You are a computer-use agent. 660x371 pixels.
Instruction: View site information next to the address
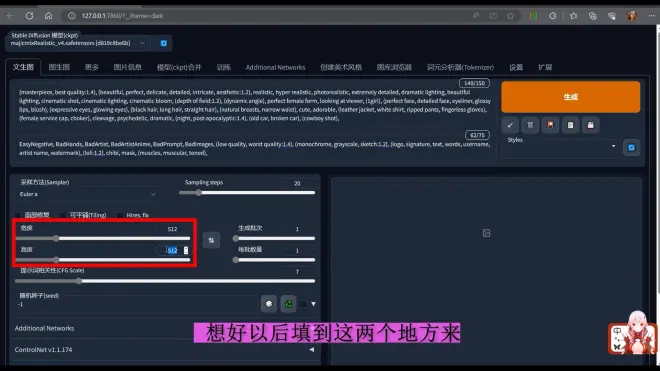(x=72, y=16)
